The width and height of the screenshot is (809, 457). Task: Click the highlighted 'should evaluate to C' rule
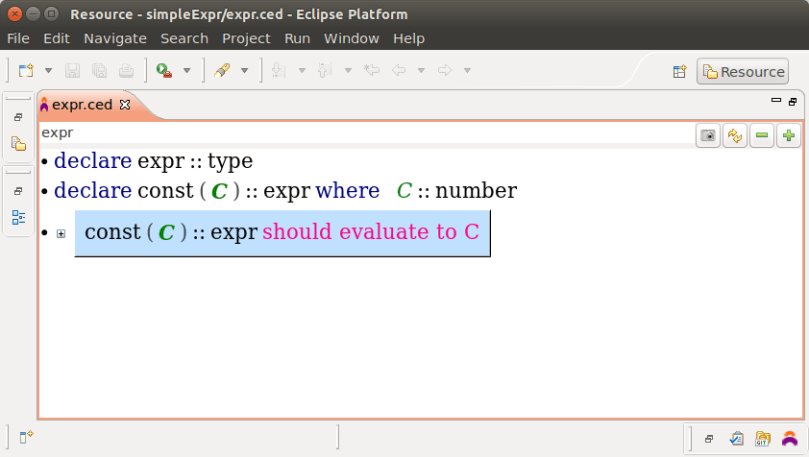[371, 232]
